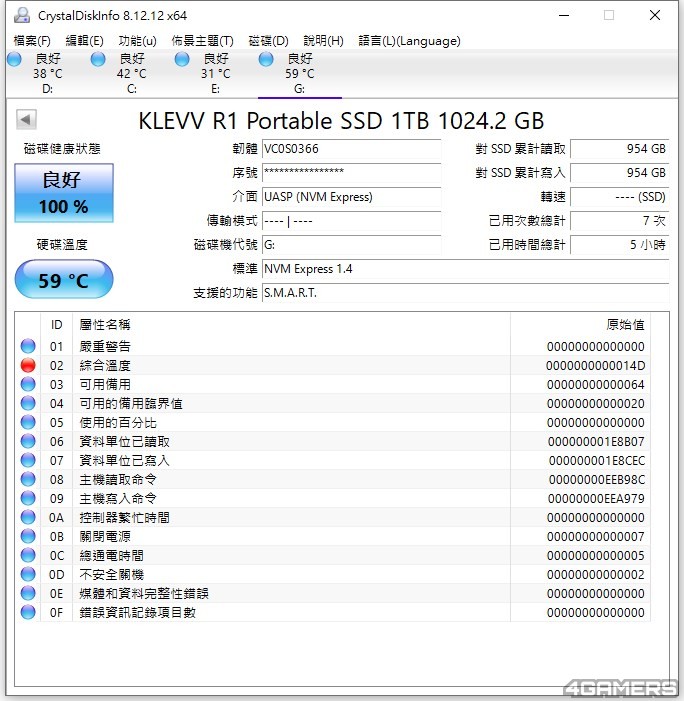Click the masked 序號 serial number field
The image size is (684, 701).
pos(351,173)
